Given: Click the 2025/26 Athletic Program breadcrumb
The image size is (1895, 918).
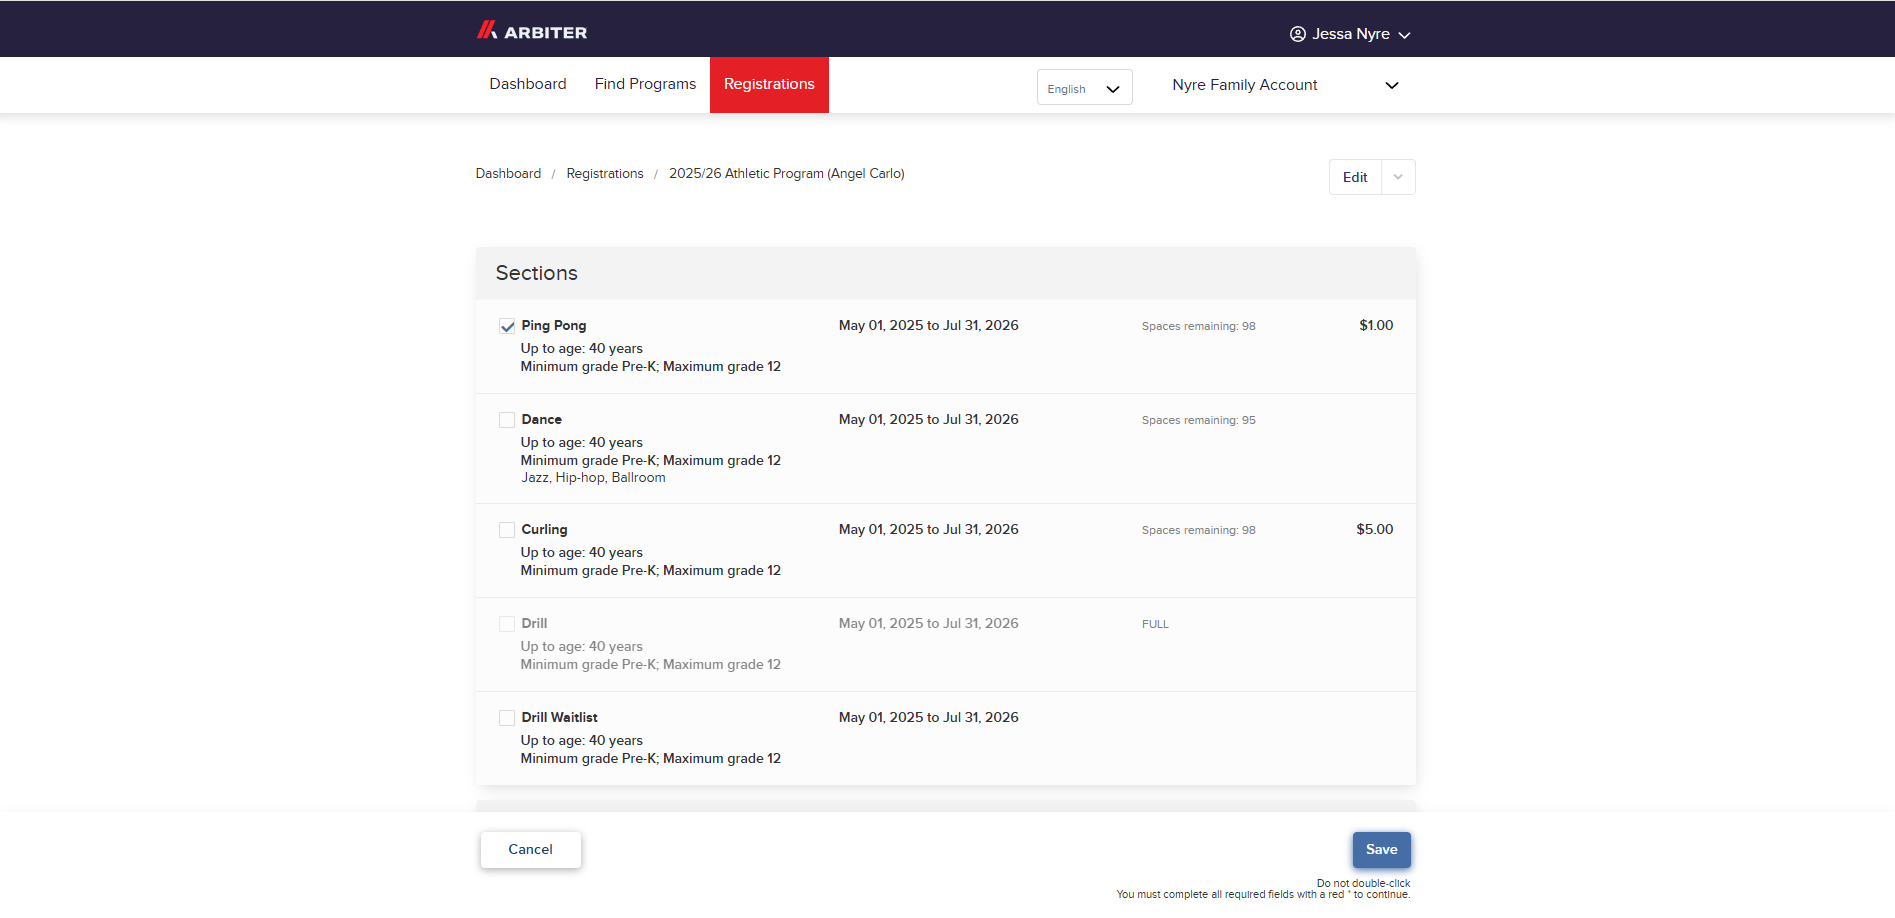Looking at the screenshot, I should [786, 174].
